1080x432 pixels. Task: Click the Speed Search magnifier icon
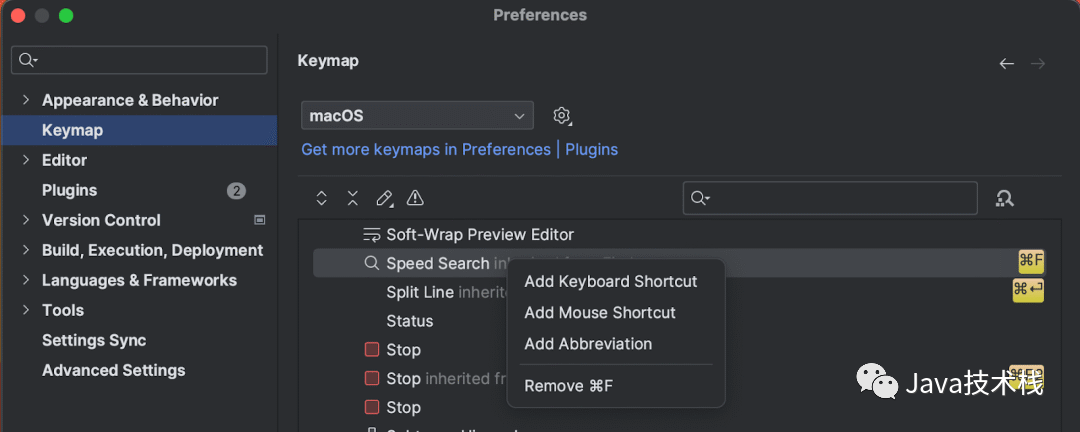click(372, 263)
